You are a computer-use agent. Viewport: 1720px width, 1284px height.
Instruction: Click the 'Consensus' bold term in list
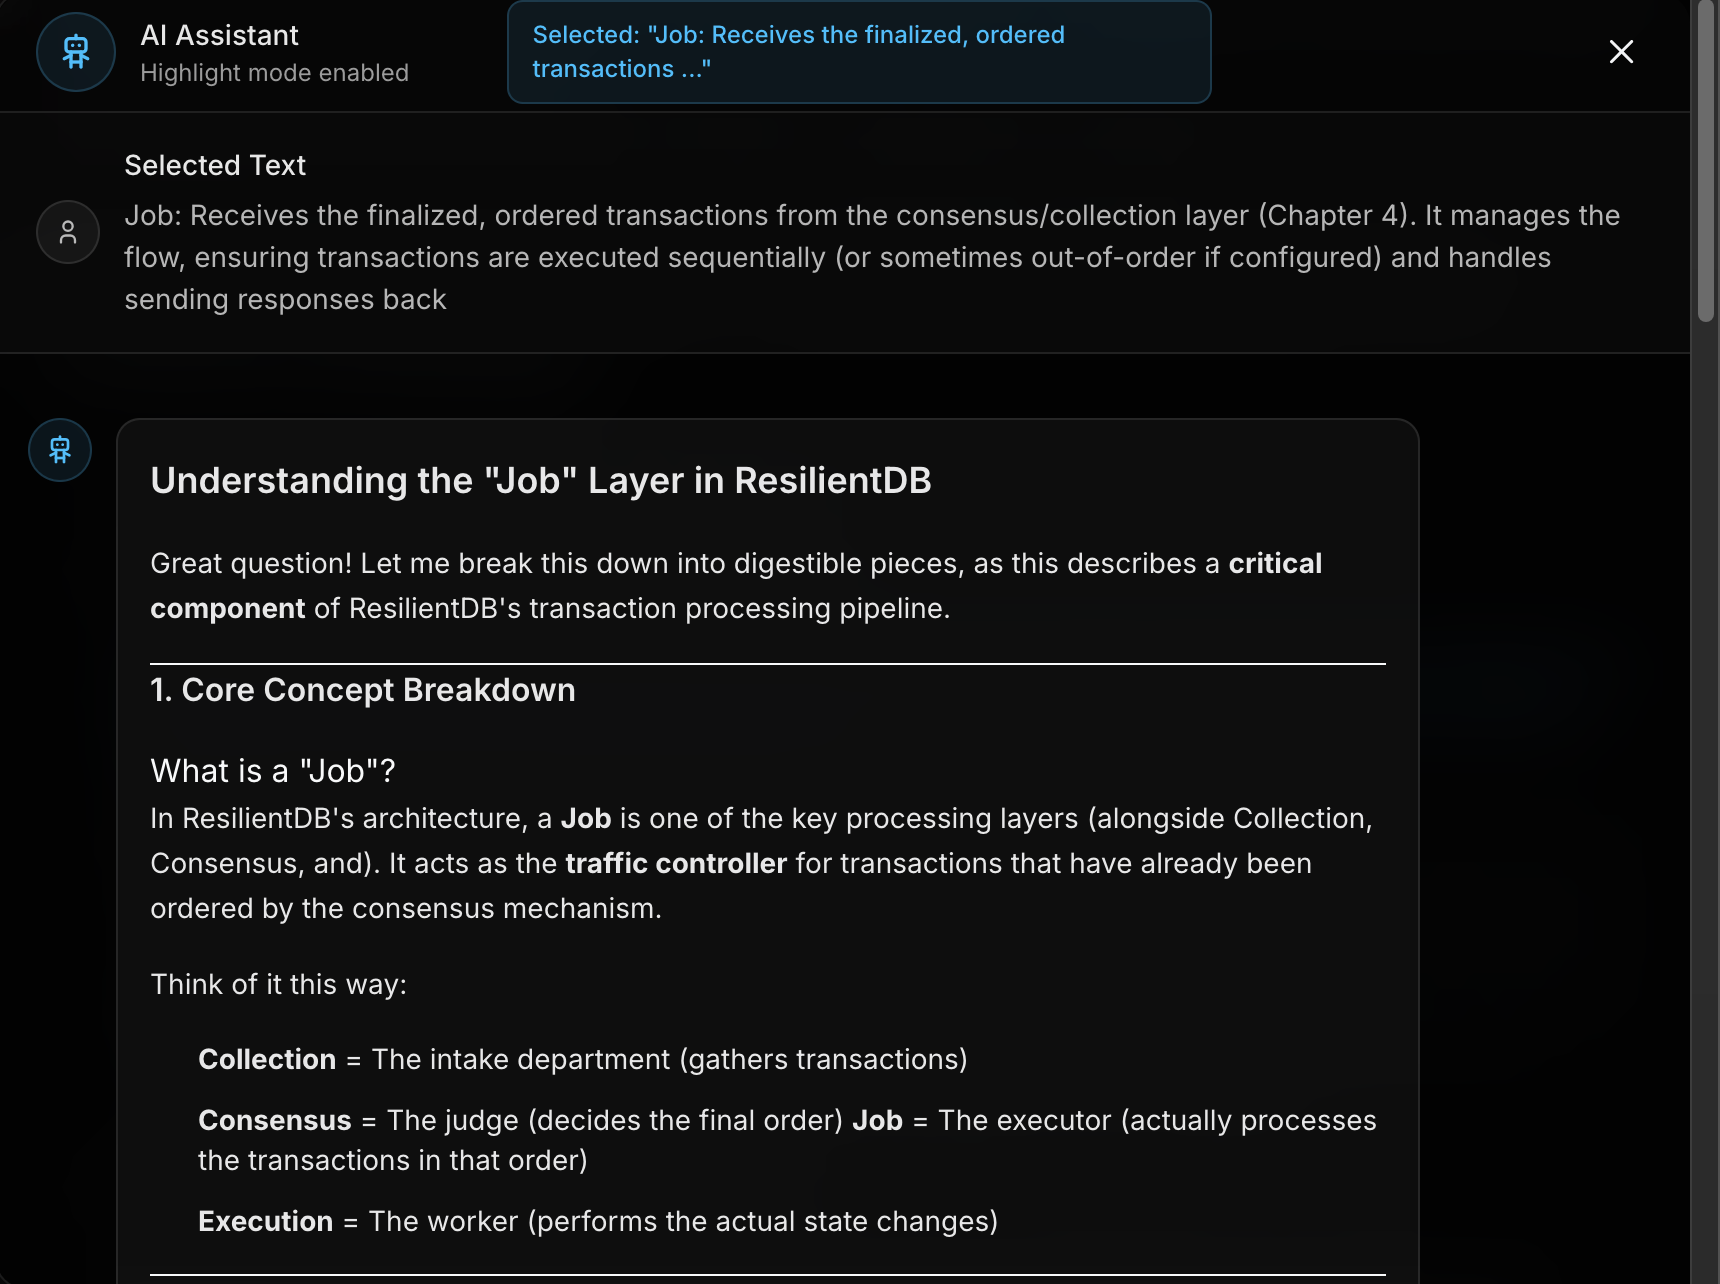(x=275, y=1120)
